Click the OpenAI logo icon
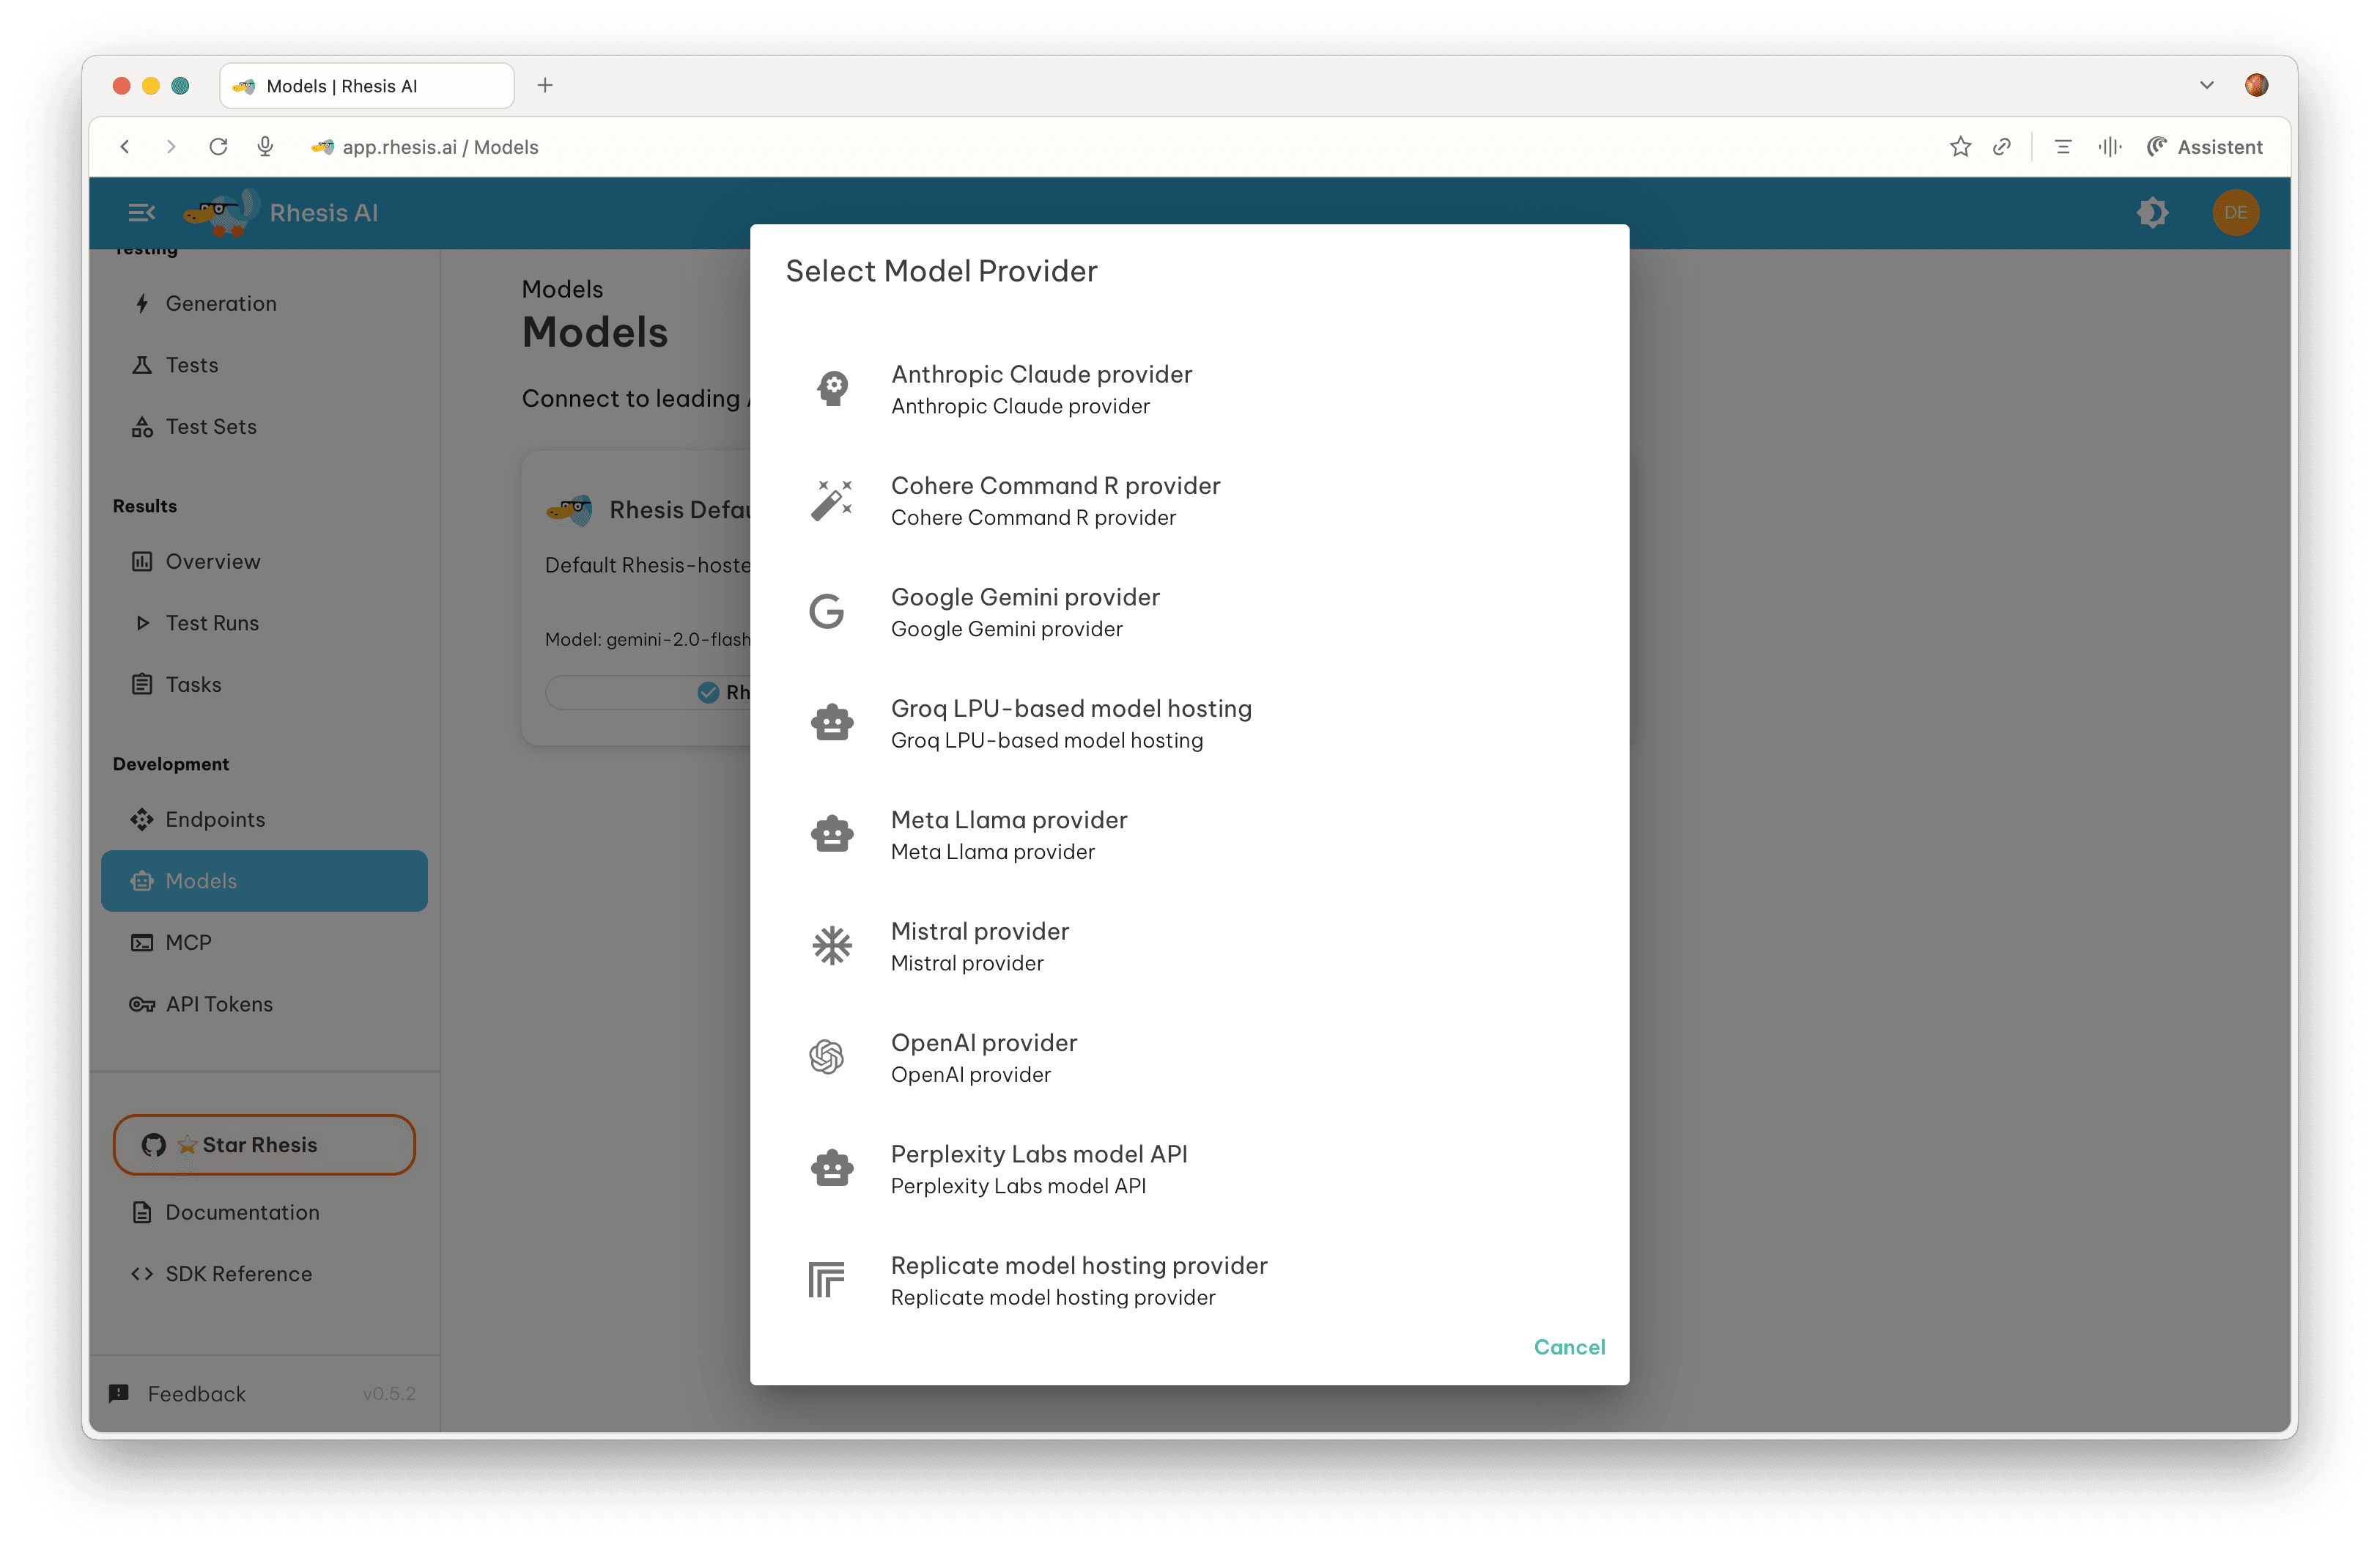The width and height of the screenshot is (2380, 1548). pos(827,1057)
